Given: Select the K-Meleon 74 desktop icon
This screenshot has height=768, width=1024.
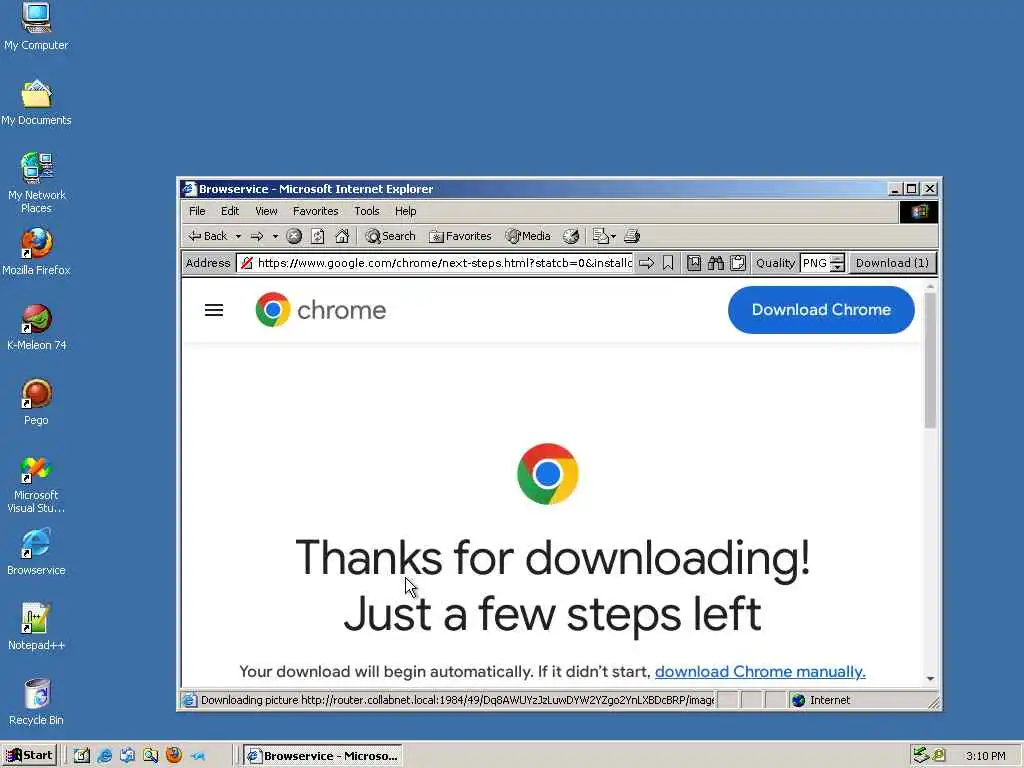Looking at the screenshot, I should pyautogui.click(x=36, y=327).
